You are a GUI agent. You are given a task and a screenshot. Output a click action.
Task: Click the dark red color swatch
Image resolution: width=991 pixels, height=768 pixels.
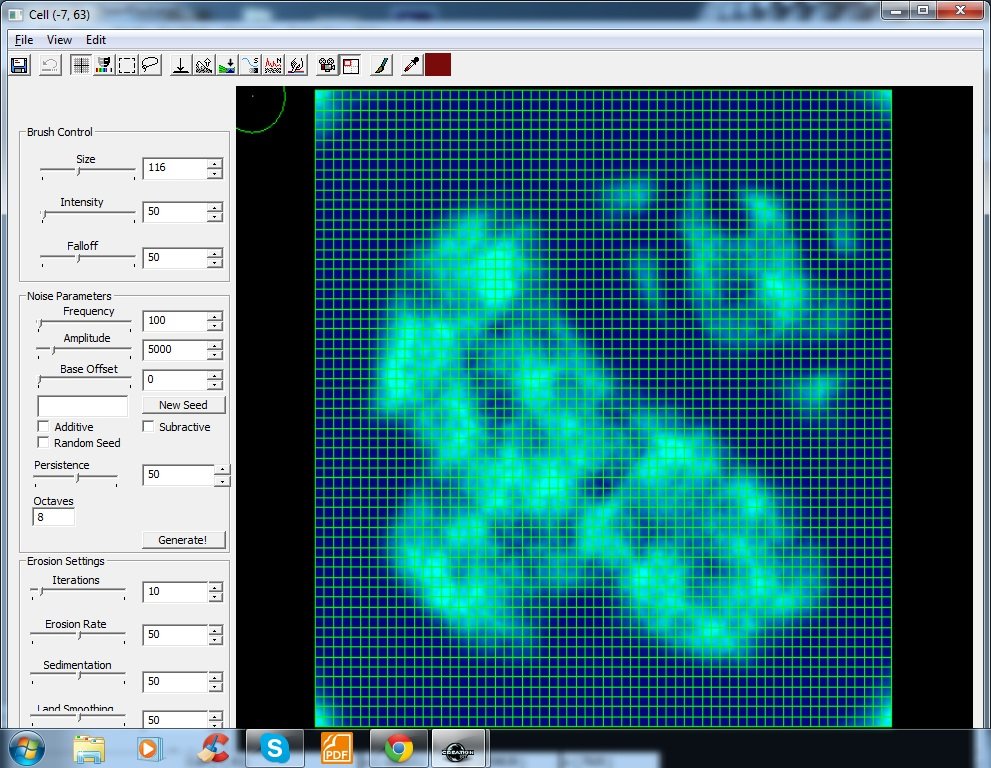pos(438,65)
